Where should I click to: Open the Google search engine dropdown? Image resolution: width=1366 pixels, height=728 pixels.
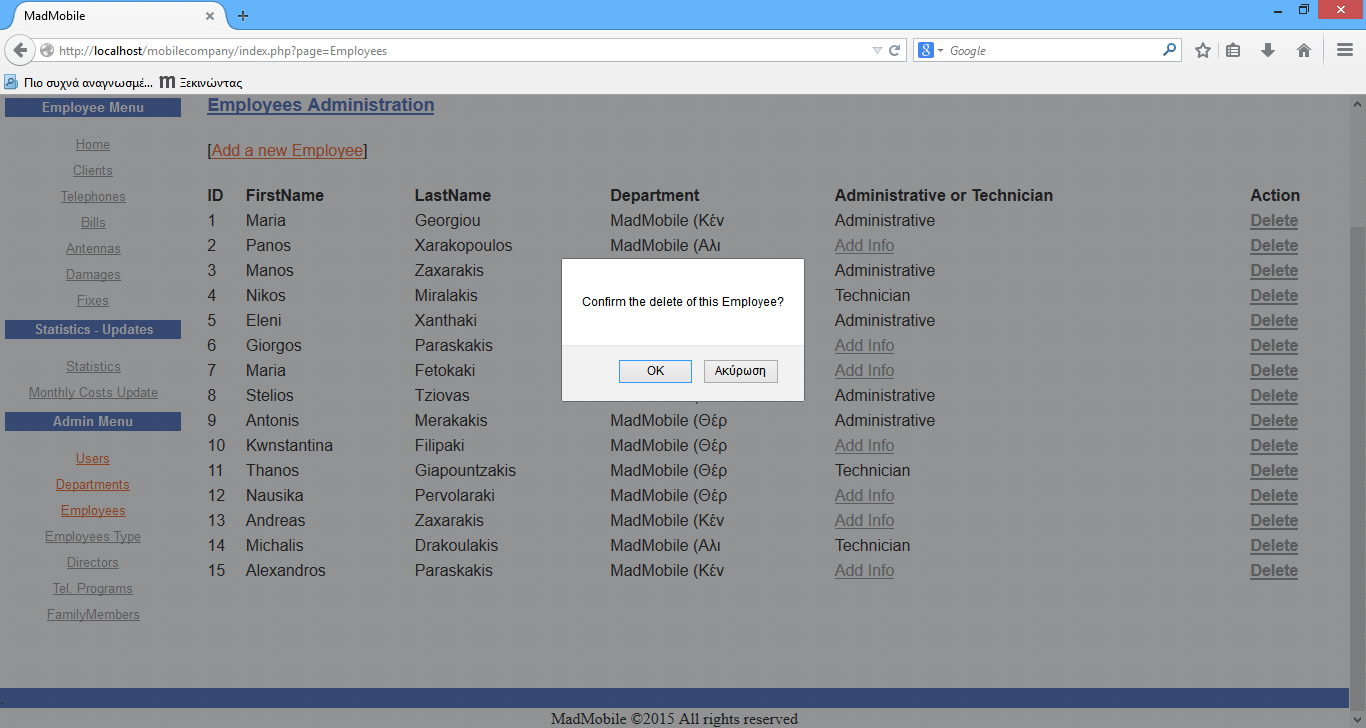coord(931,50)
